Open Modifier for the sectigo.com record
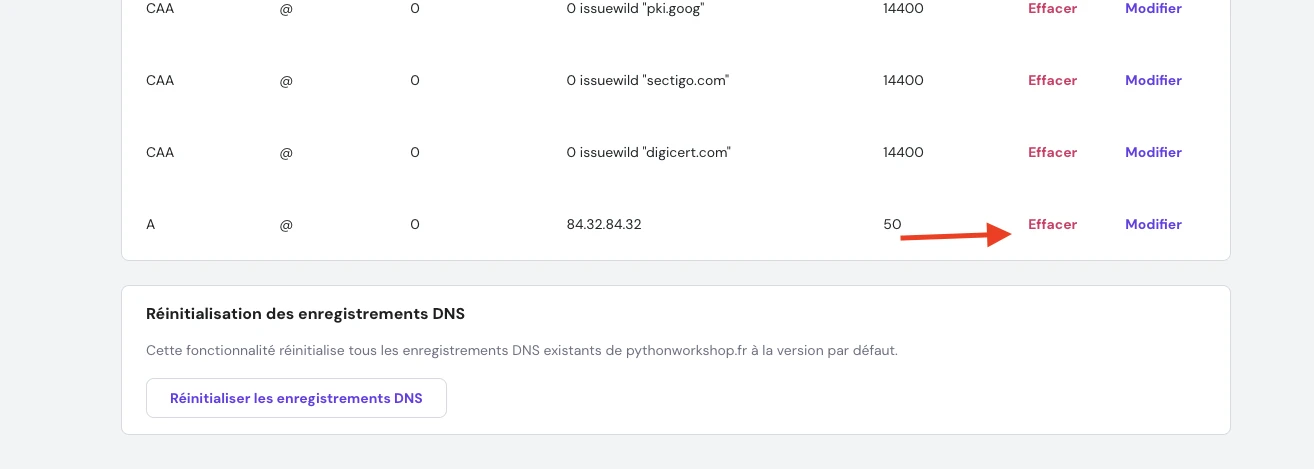Viewport: 1314px width, 469px height. click(x=1153, y=80)
